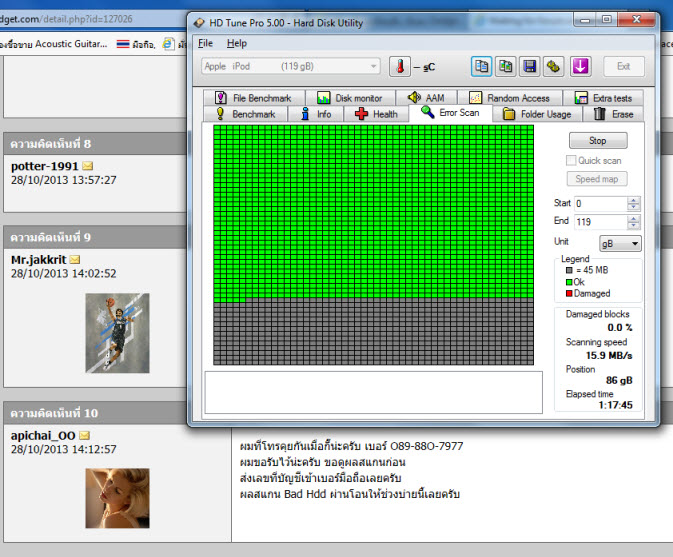Click the envelope icon beside apichai_OO
673x557 pixels.
pyautogui.click(x=85, y=435)
